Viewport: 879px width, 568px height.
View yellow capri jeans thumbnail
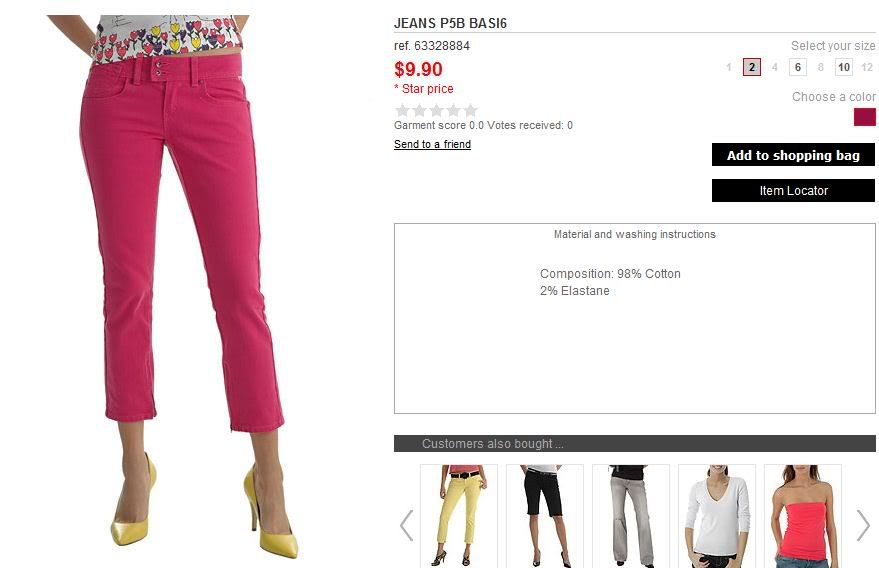[459, 516]
